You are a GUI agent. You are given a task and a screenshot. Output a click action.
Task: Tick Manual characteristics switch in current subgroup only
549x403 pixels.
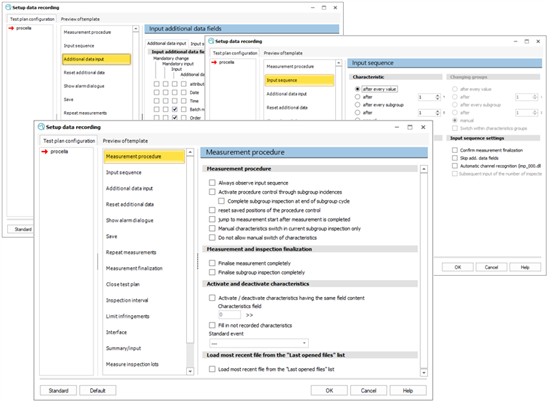click(212, 228)
